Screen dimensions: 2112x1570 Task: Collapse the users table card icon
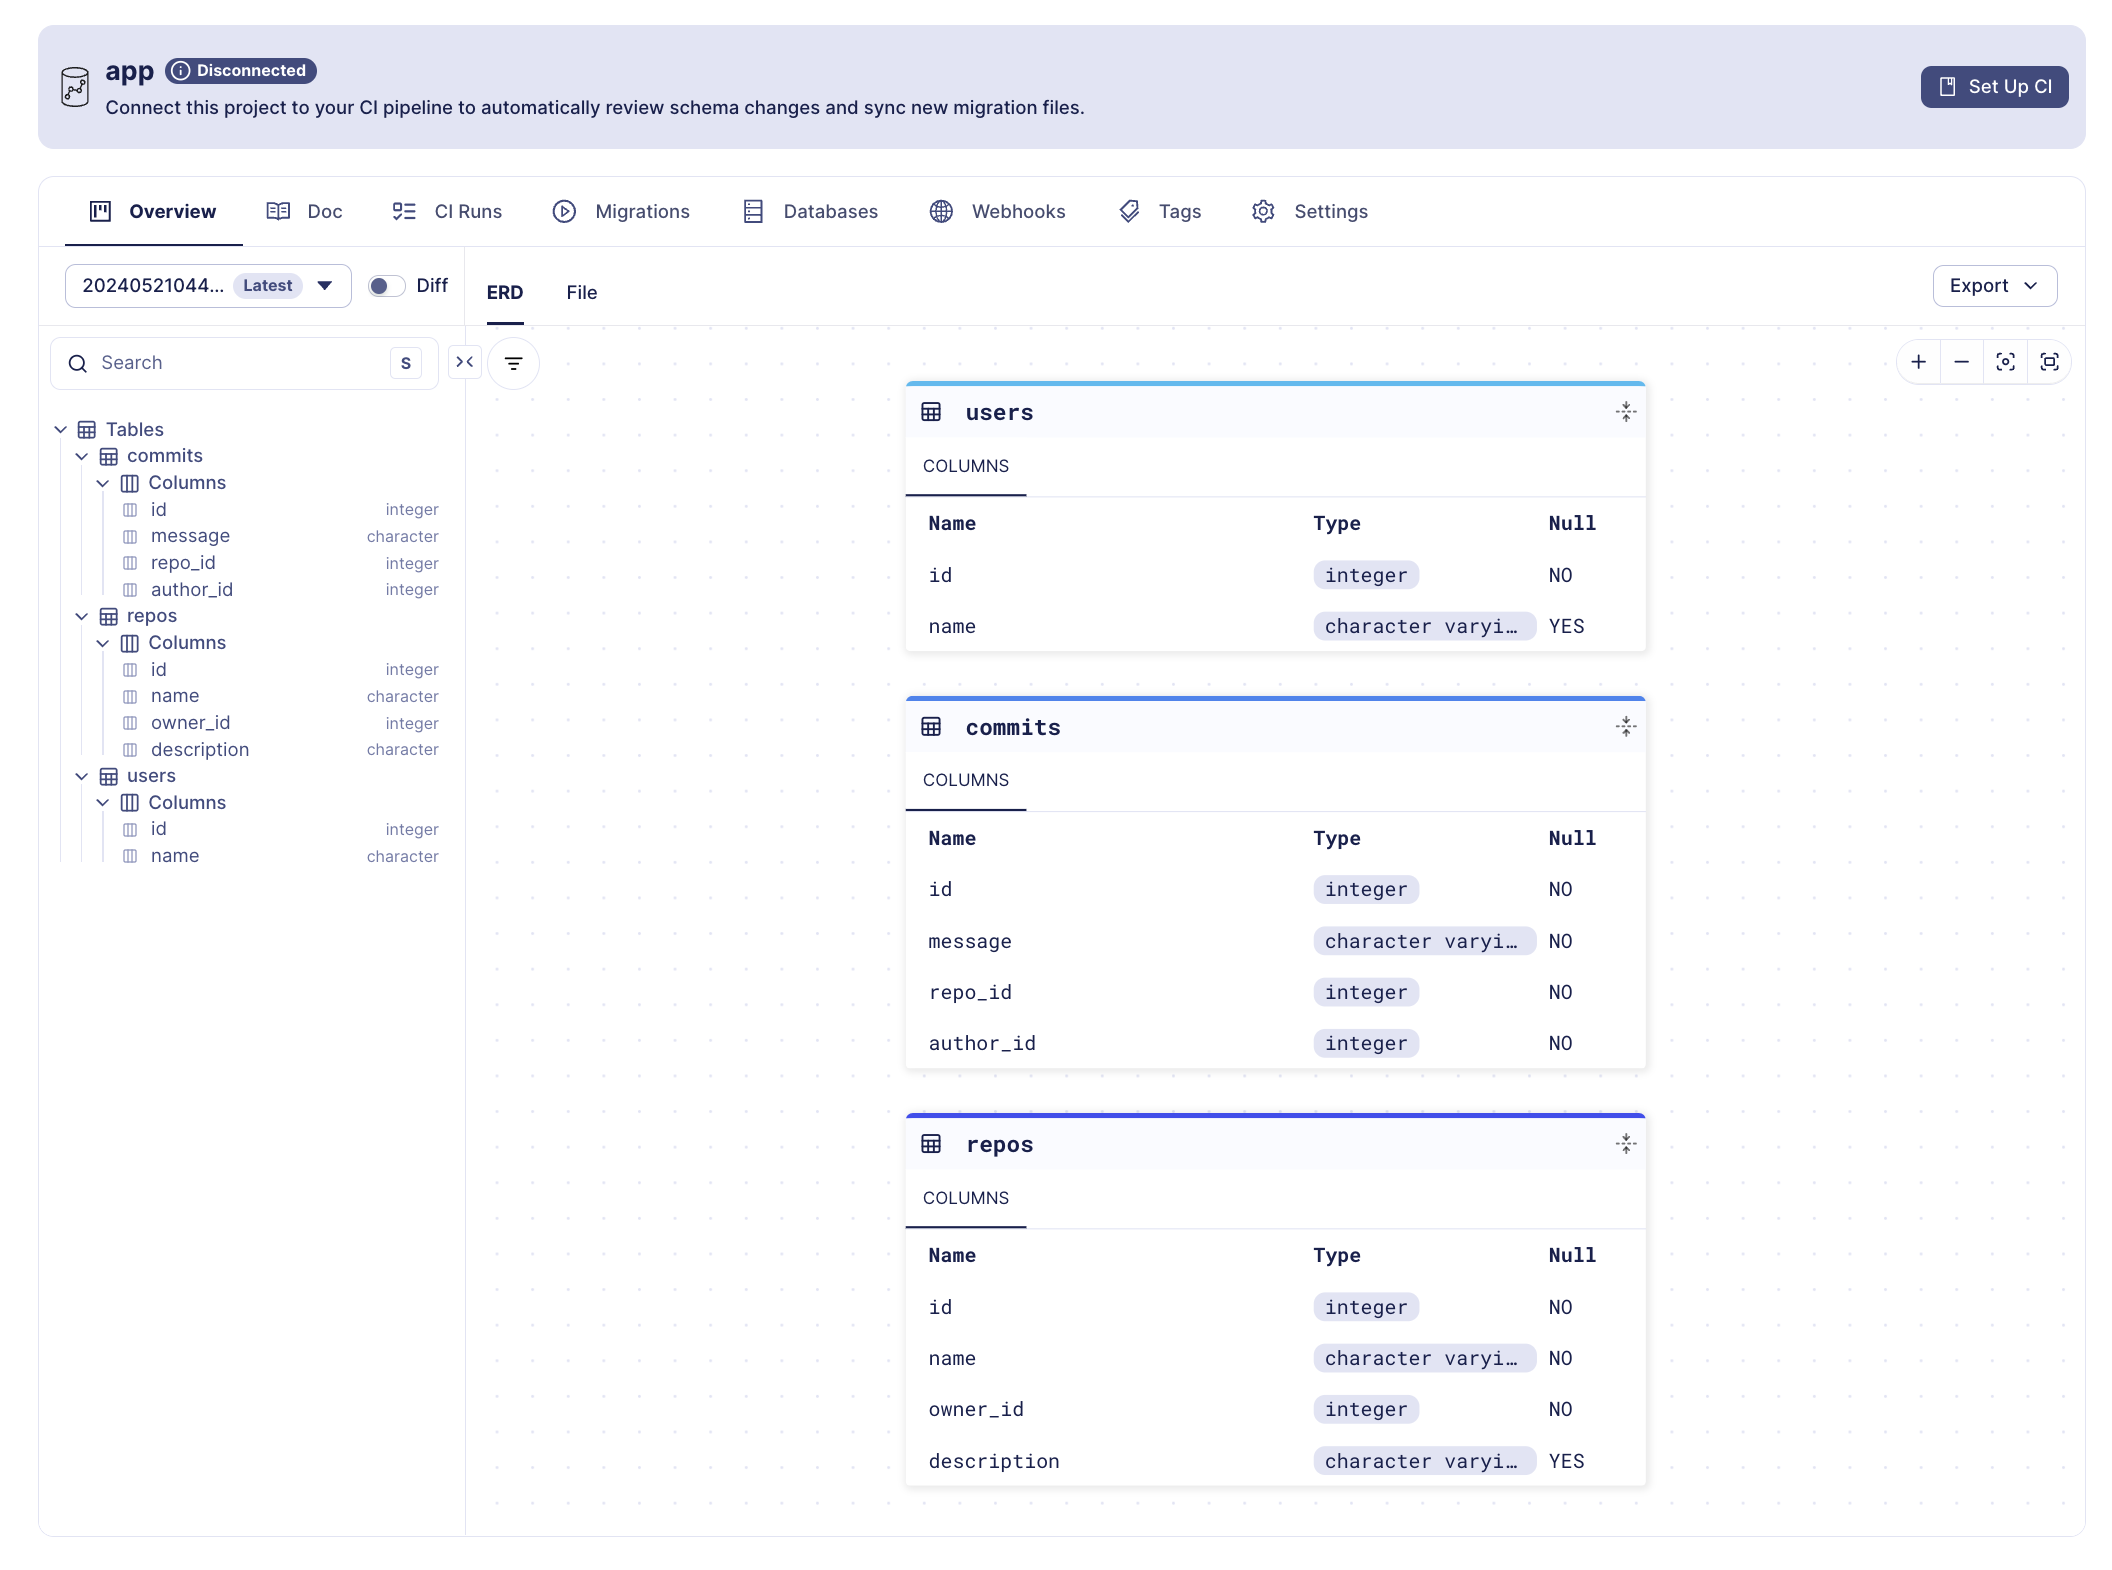coord(1625,412)
